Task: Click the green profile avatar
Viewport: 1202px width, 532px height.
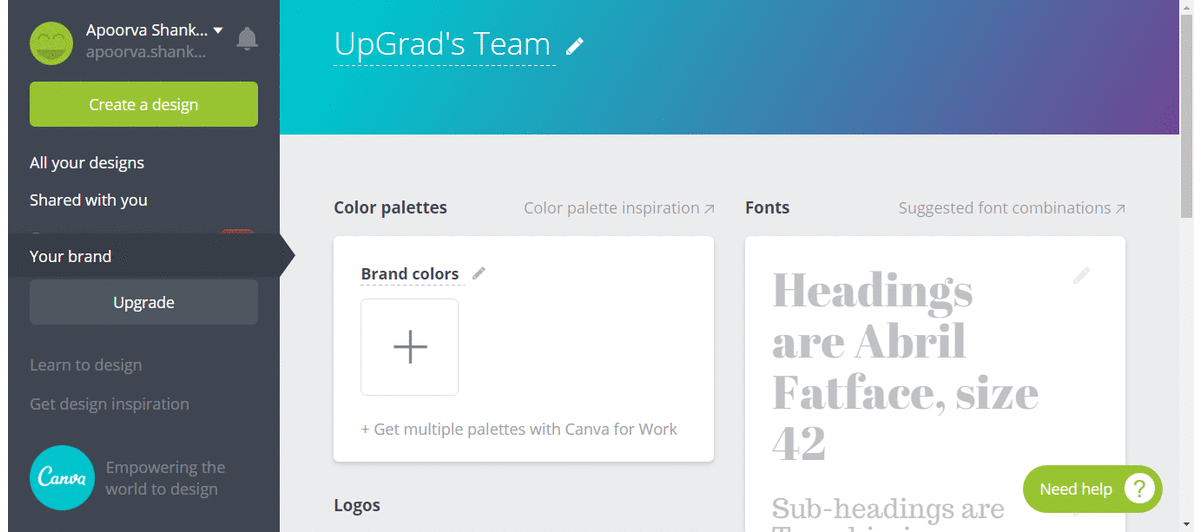Action: click(x=51, y=41)
